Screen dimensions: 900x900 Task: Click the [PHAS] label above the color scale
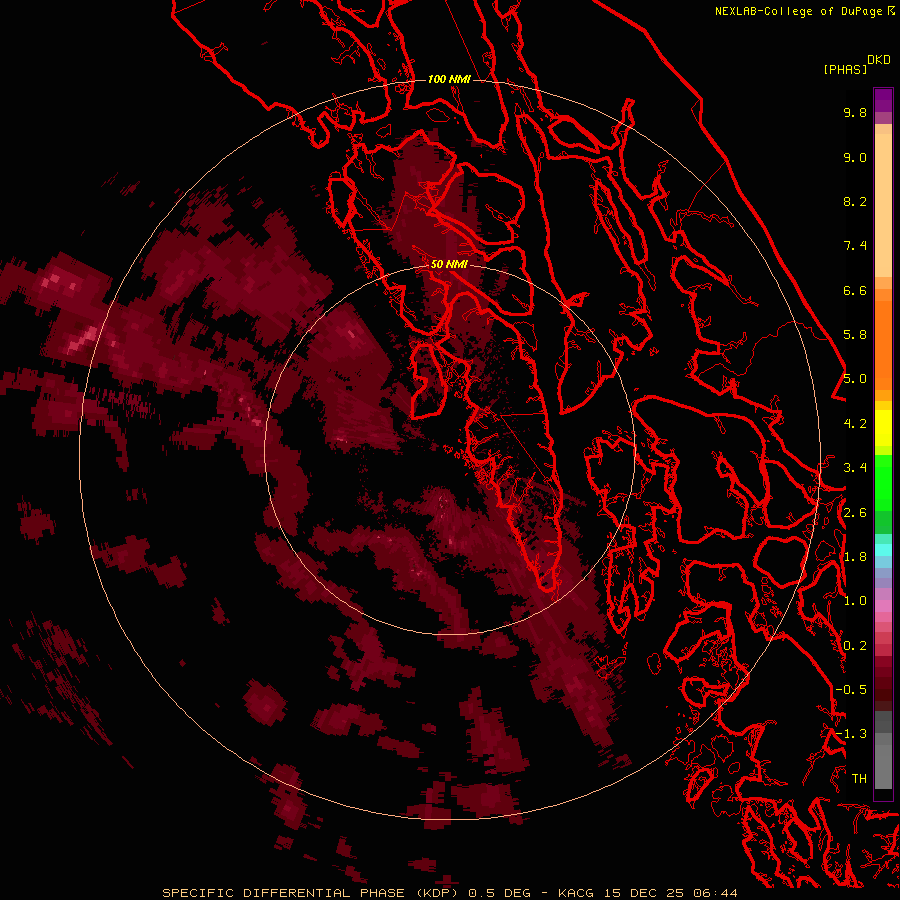[x=845, y=69]
